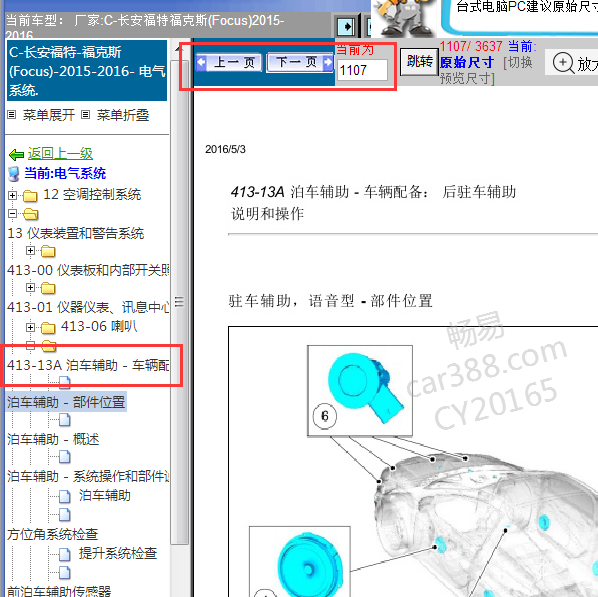Click folder icon beside 413-06 喇叭
This screenshot has width=598, height=597.
click(x=48, y=327)
